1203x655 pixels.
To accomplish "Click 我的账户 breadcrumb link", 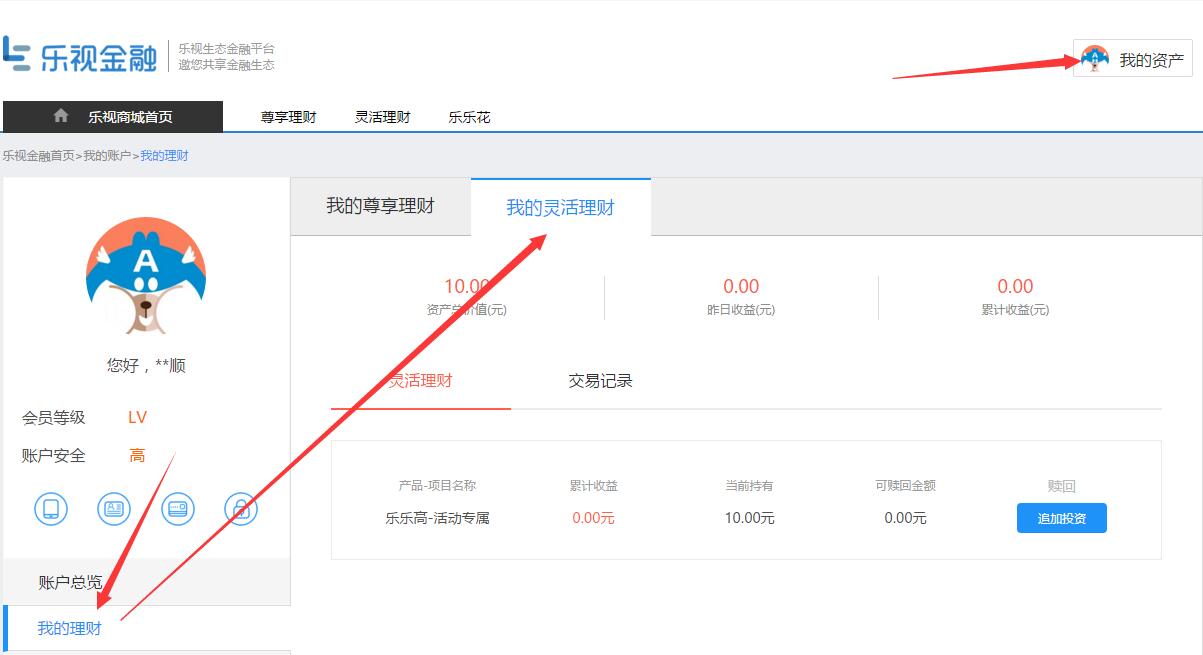I will click(107, 156).
